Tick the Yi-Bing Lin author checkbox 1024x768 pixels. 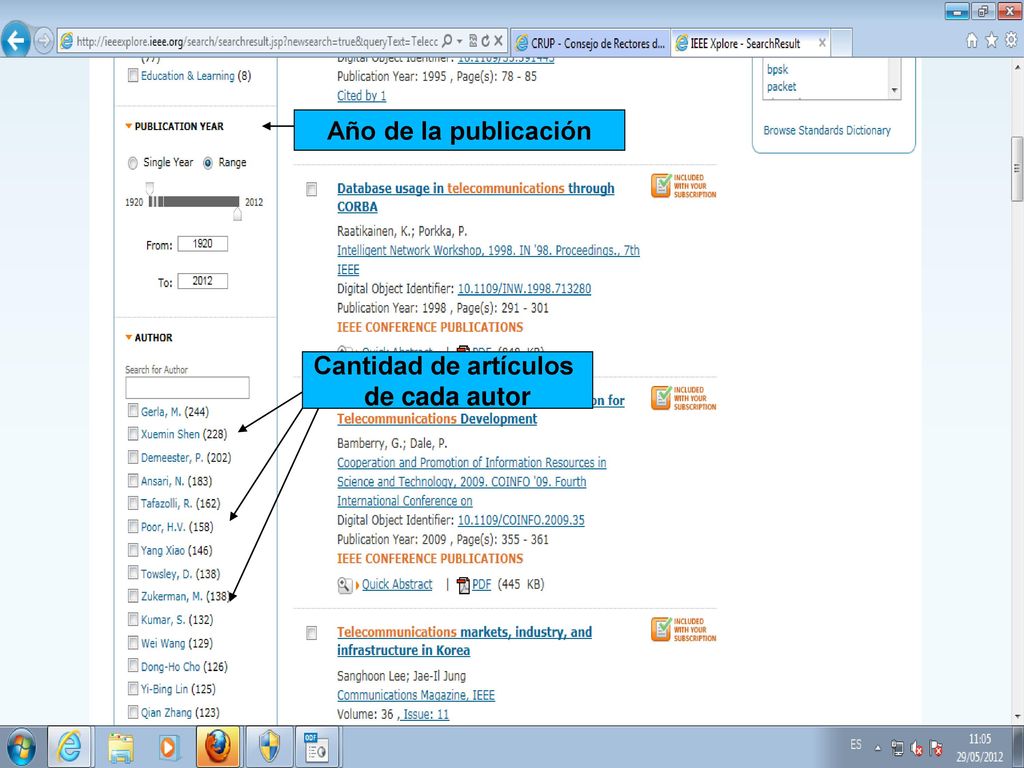[133, 688]
